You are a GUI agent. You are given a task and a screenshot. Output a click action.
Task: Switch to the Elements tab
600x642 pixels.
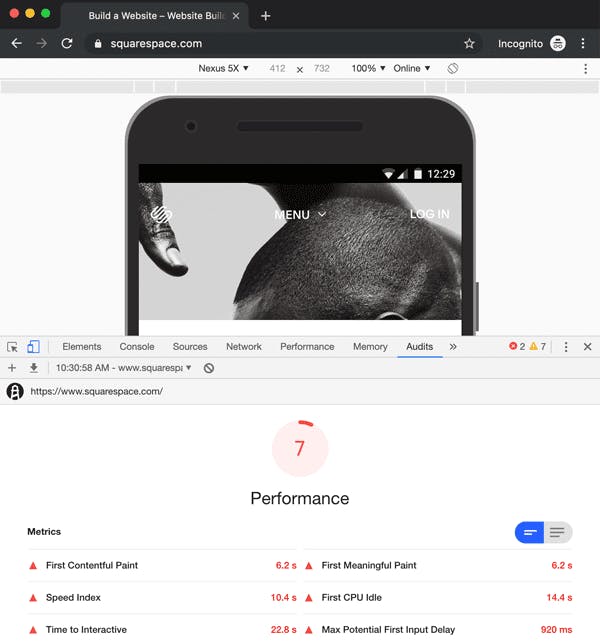(82, 347)
